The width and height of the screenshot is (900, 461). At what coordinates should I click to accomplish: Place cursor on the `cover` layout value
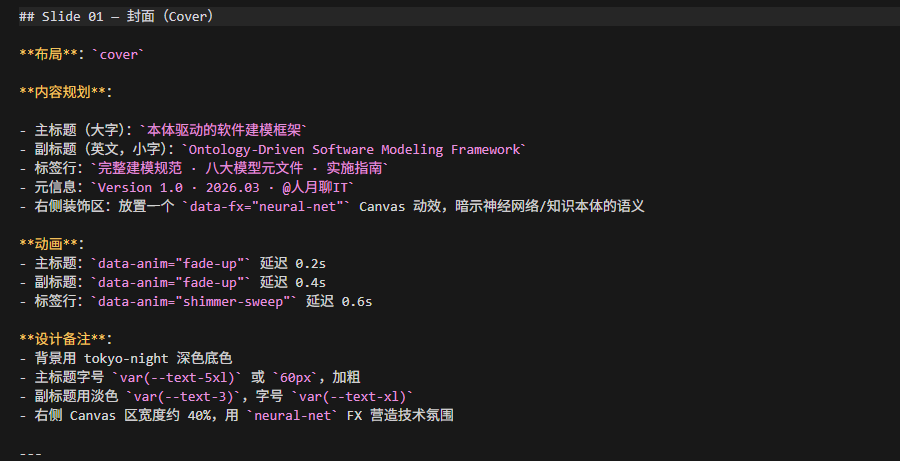pos(118,55)
